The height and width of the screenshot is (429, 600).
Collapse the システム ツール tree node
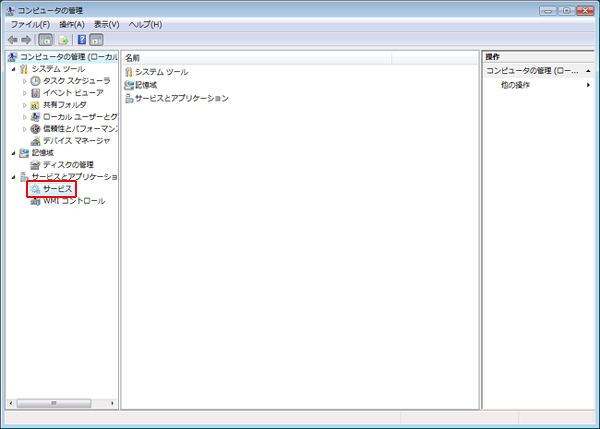(x=14, y=69)
